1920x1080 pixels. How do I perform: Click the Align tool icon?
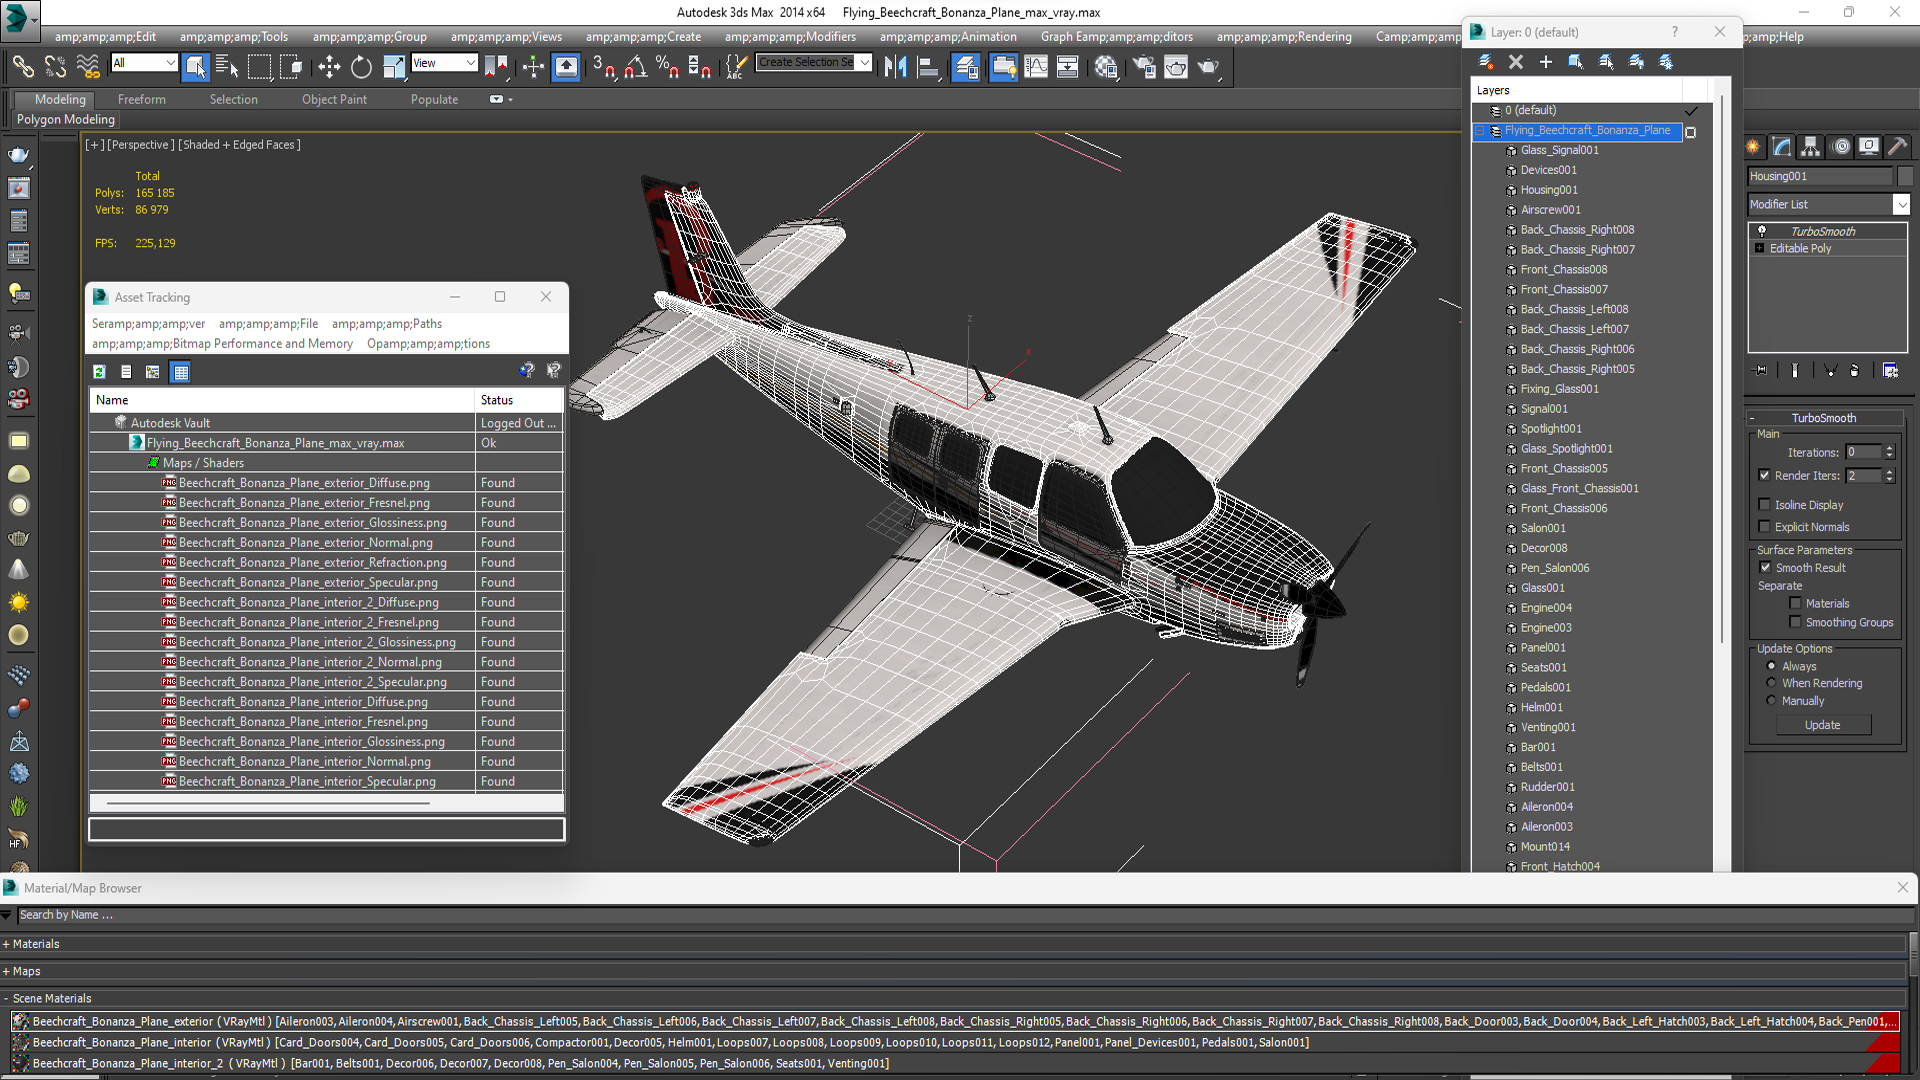(x=929, y=67)
